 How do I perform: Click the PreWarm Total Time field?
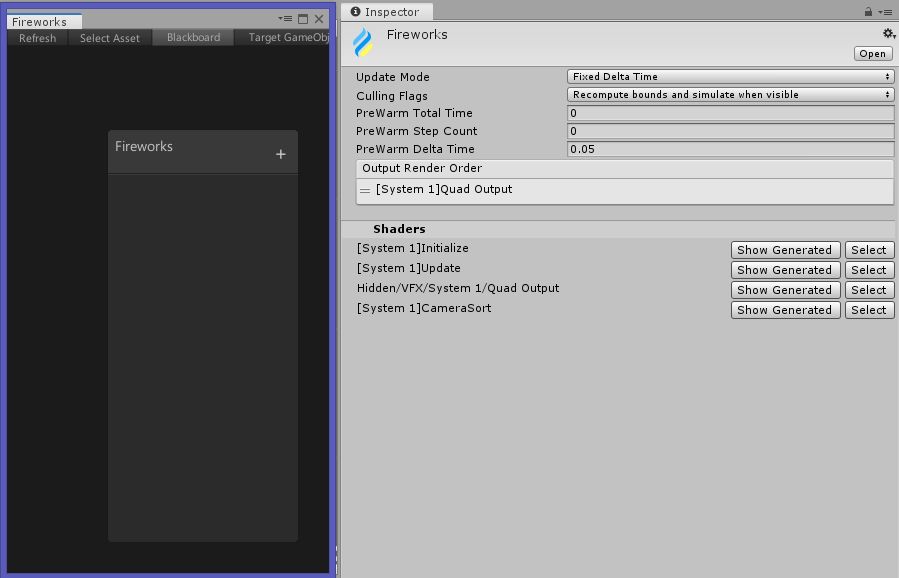(730, 113)
